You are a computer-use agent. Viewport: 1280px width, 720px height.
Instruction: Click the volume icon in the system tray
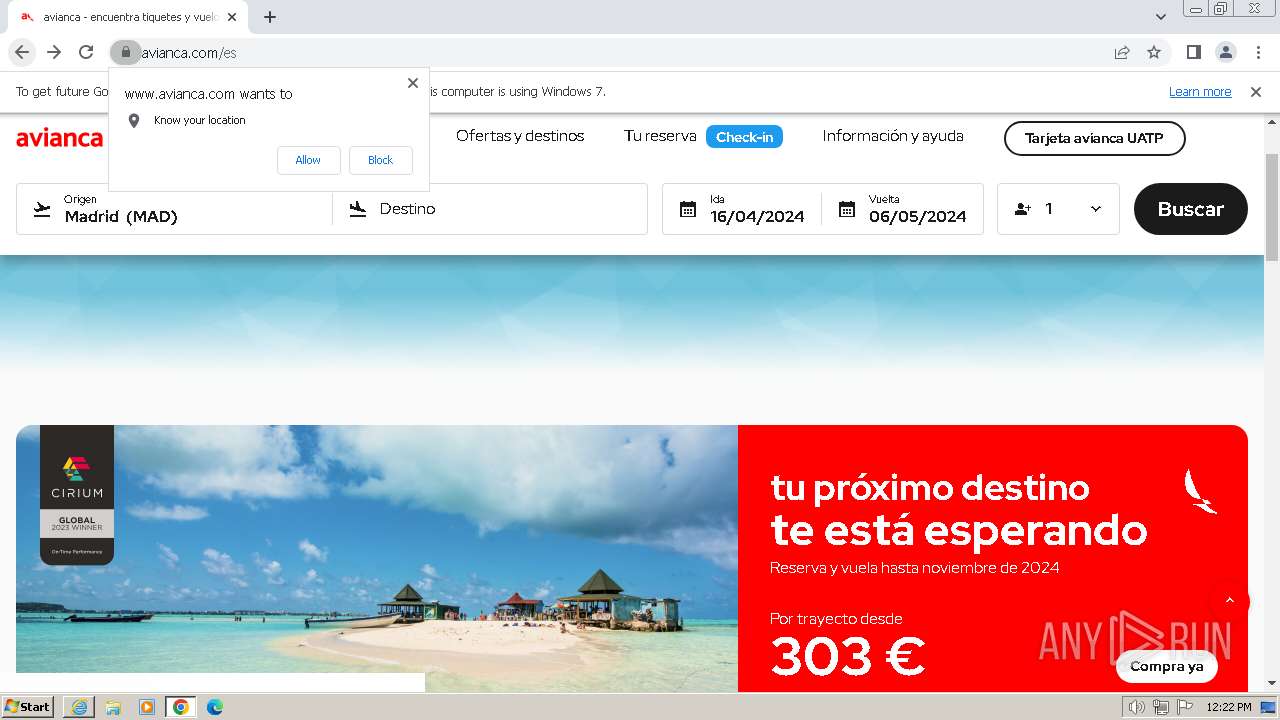coord(1137,707)
